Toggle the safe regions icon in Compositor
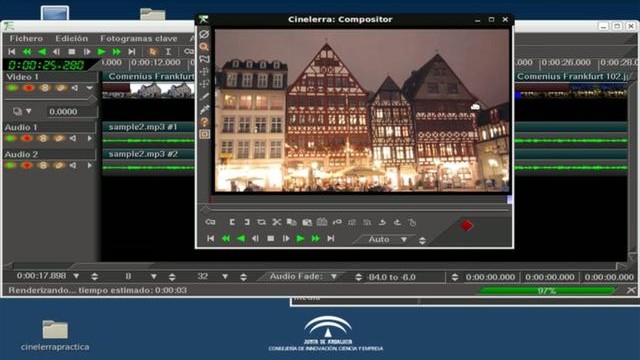Viewport: 640px width, 360px height. tap(204, 134)
